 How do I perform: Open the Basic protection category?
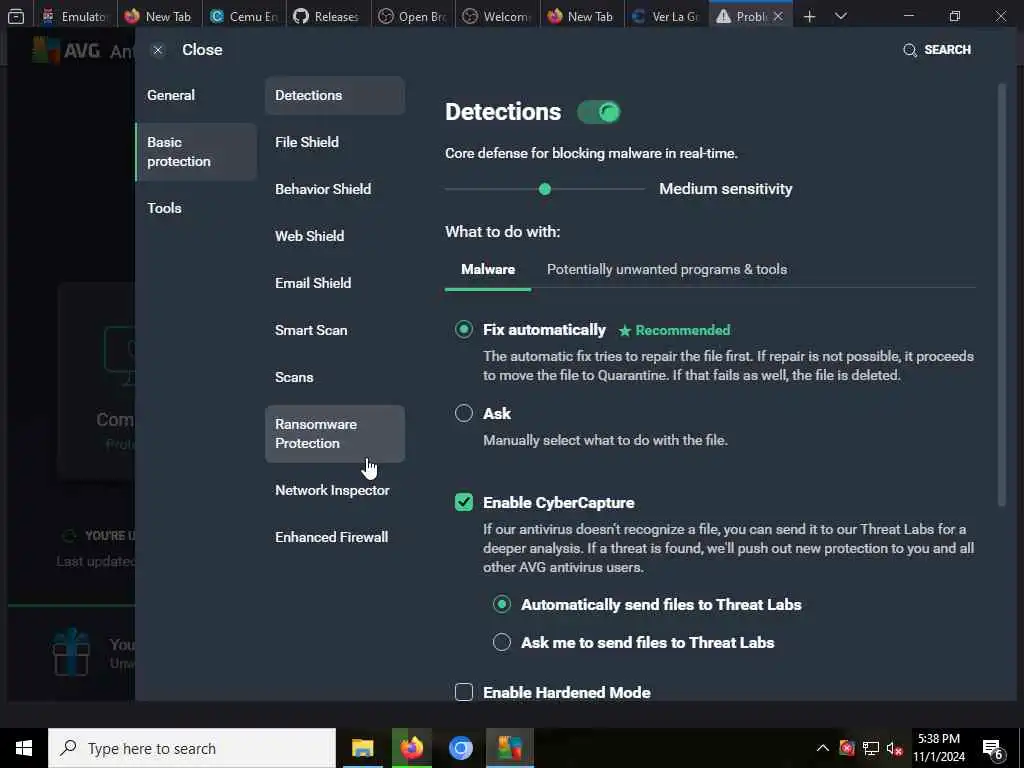click(196, 152)
